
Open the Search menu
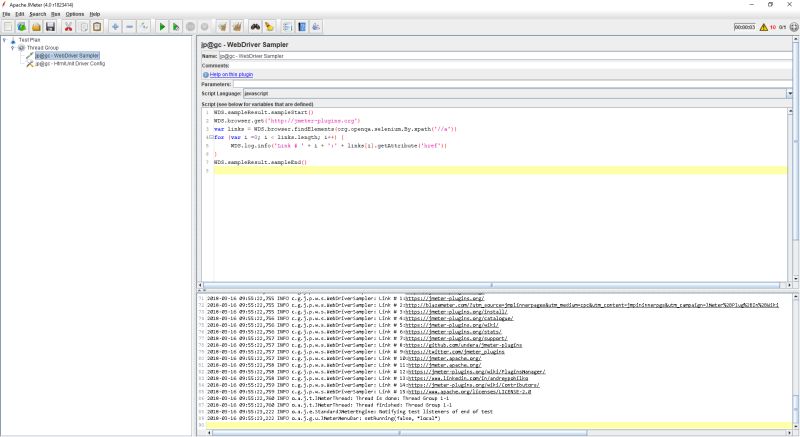[x=38, y=14]
